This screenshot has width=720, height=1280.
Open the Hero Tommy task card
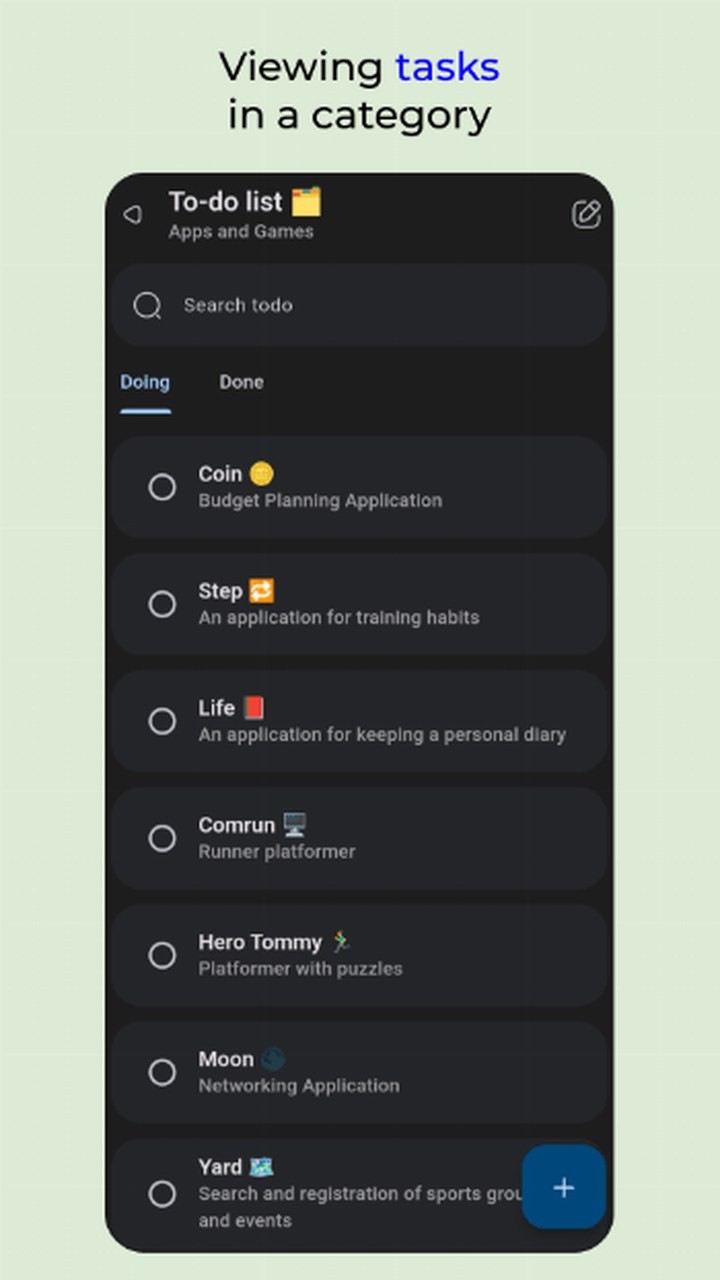[360, 955]
